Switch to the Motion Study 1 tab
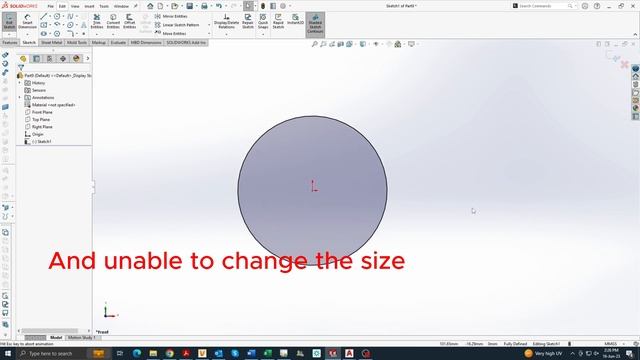 81,338
